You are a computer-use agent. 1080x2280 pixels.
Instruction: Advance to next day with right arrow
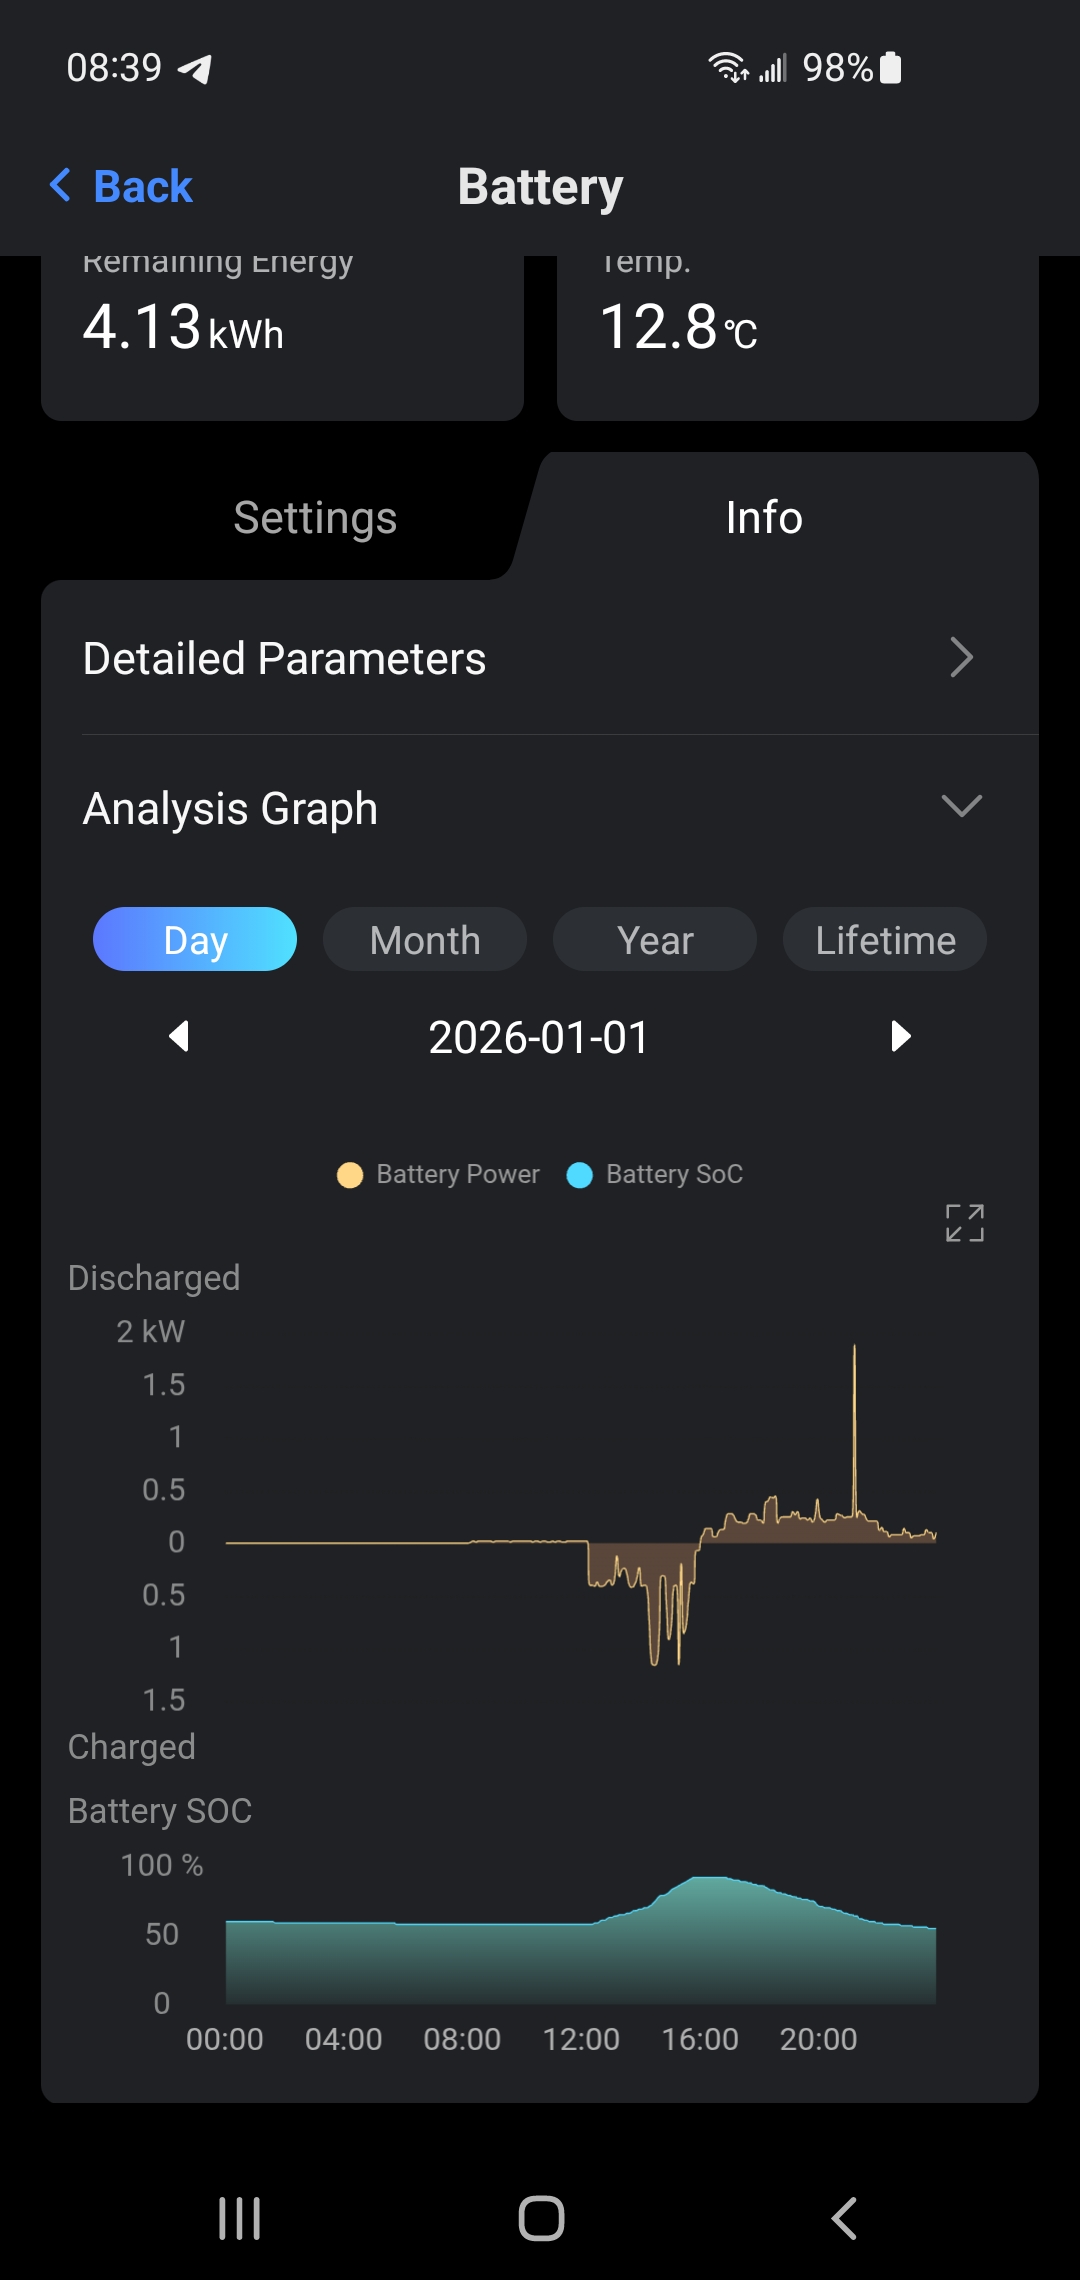(900, 1036)
